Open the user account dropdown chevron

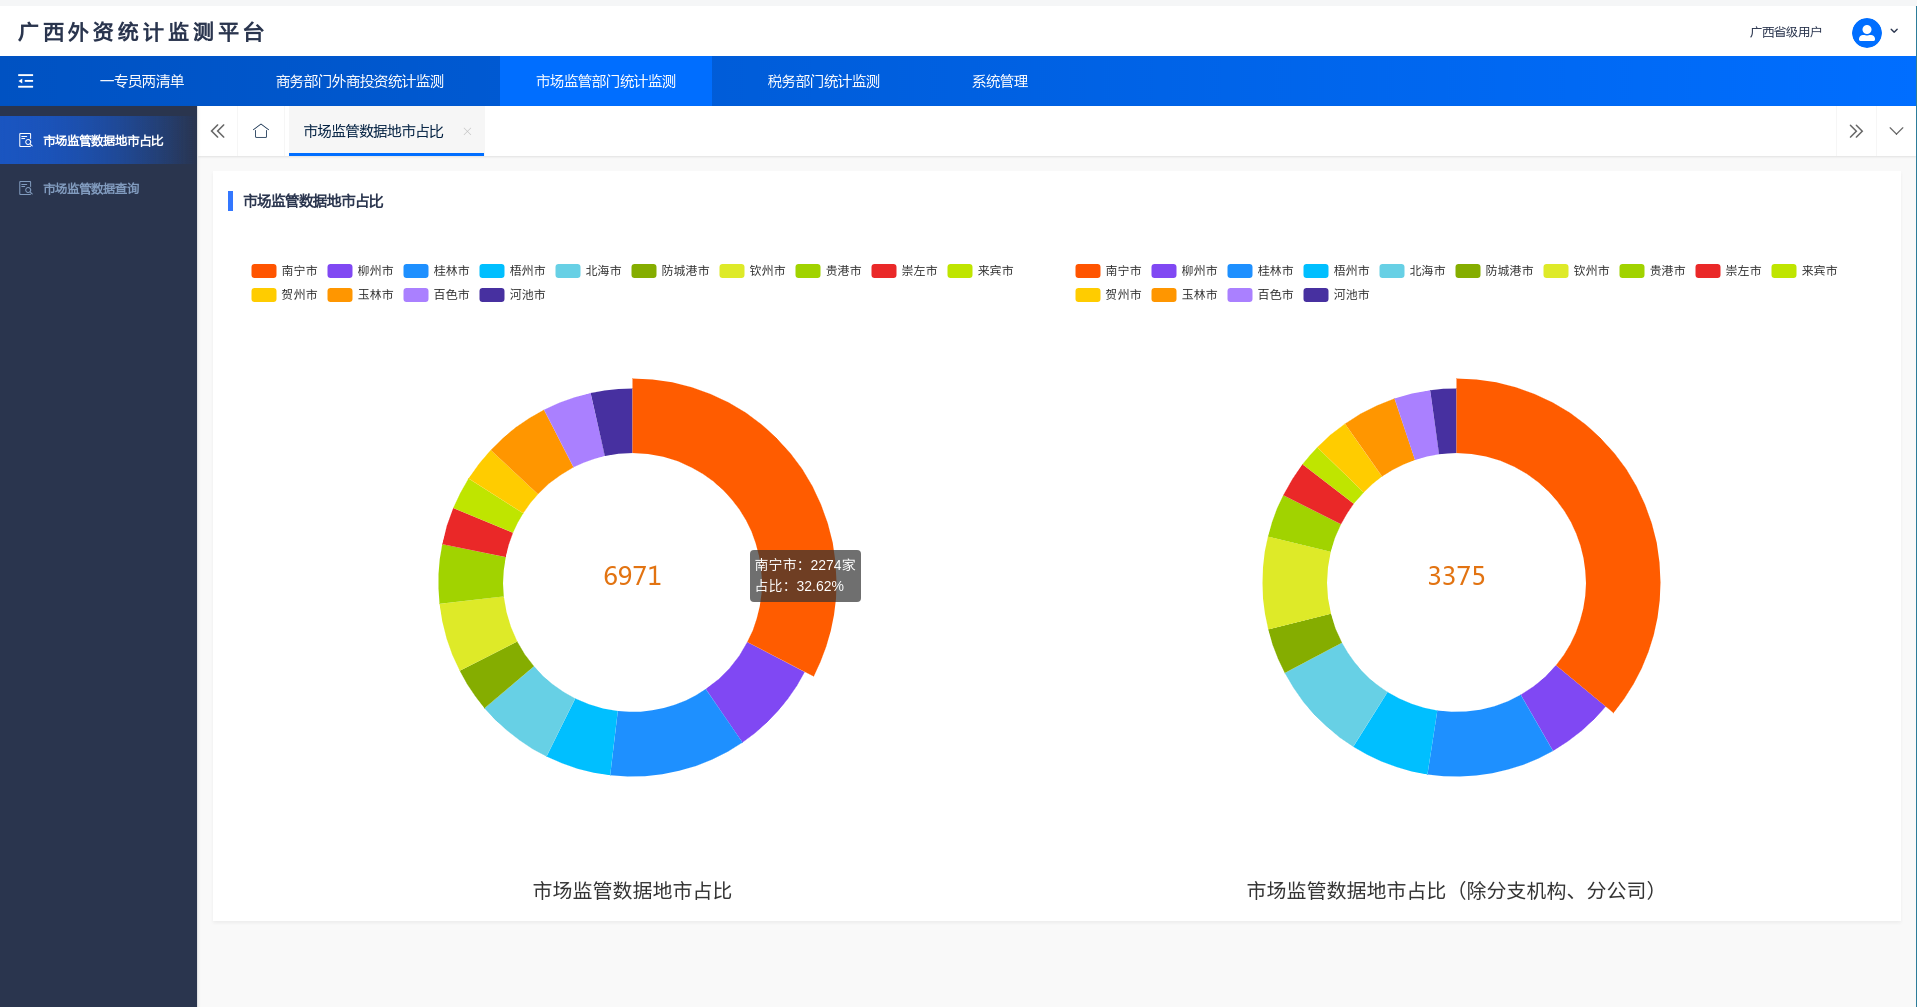pyautogui.click(x=1896, y=31)
